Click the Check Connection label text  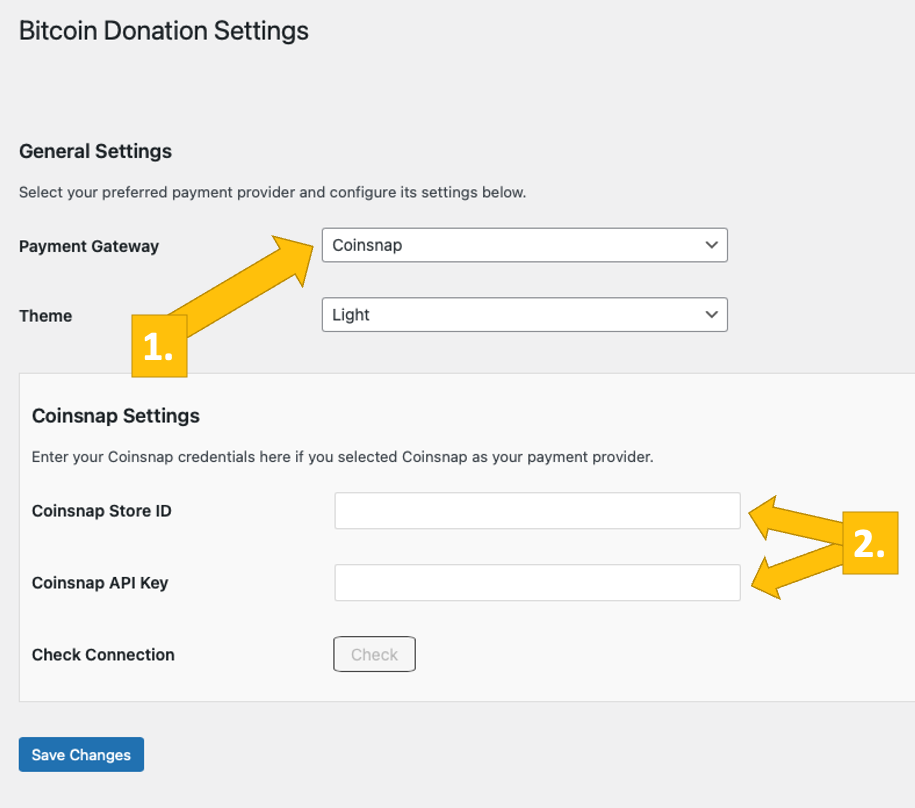[x=103, y=655]
